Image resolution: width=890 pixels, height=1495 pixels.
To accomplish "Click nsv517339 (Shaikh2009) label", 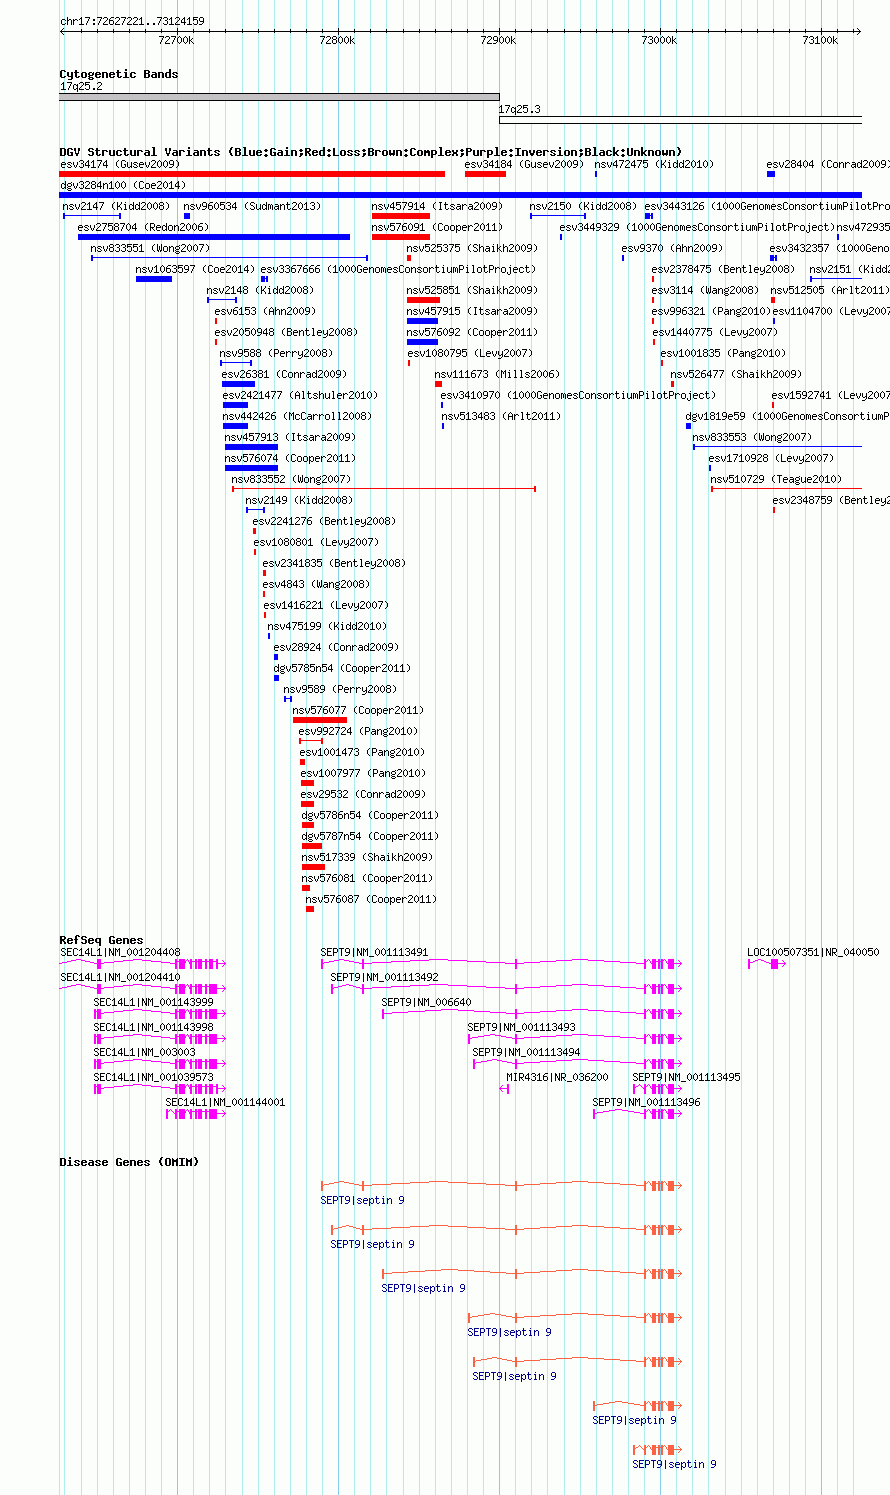I will coord(367,857).
